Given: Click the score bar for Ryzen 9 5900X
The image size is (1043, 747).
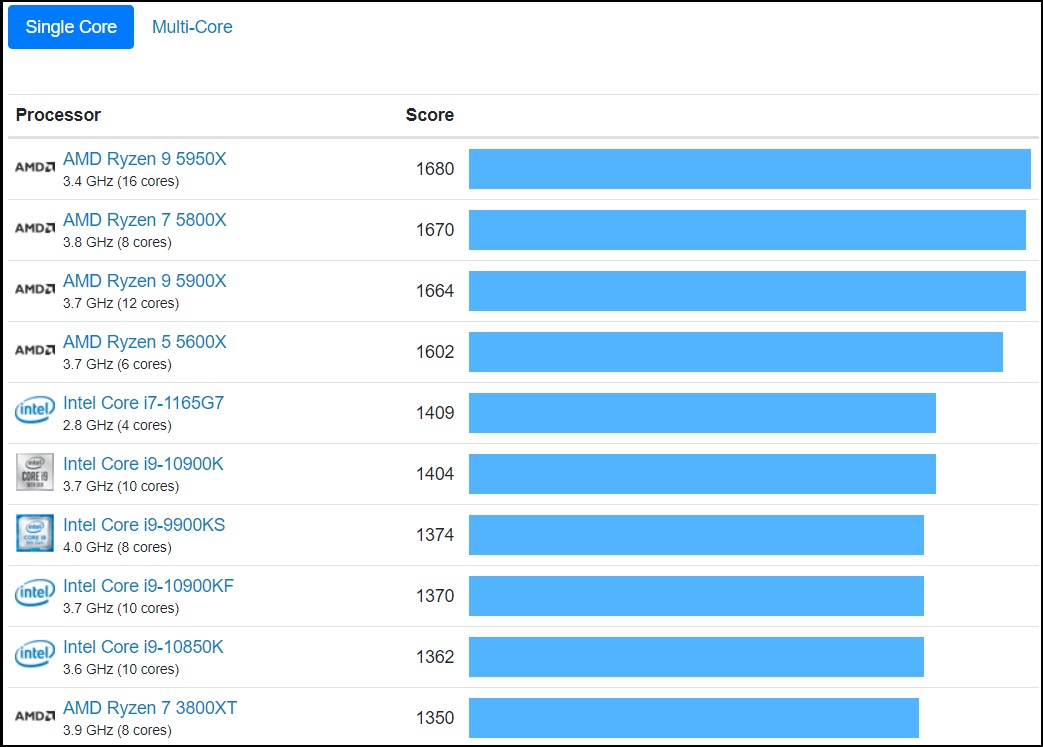Looking at the screenshot, I should pos(747,291).
